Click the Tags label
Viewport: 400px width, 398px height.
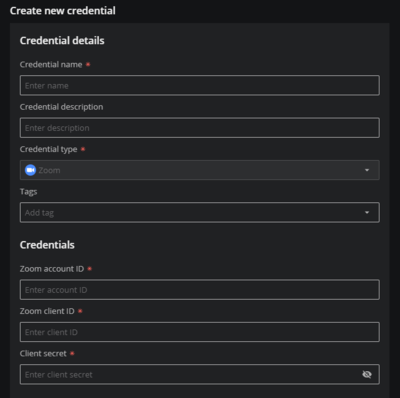(x=28, y=192)
